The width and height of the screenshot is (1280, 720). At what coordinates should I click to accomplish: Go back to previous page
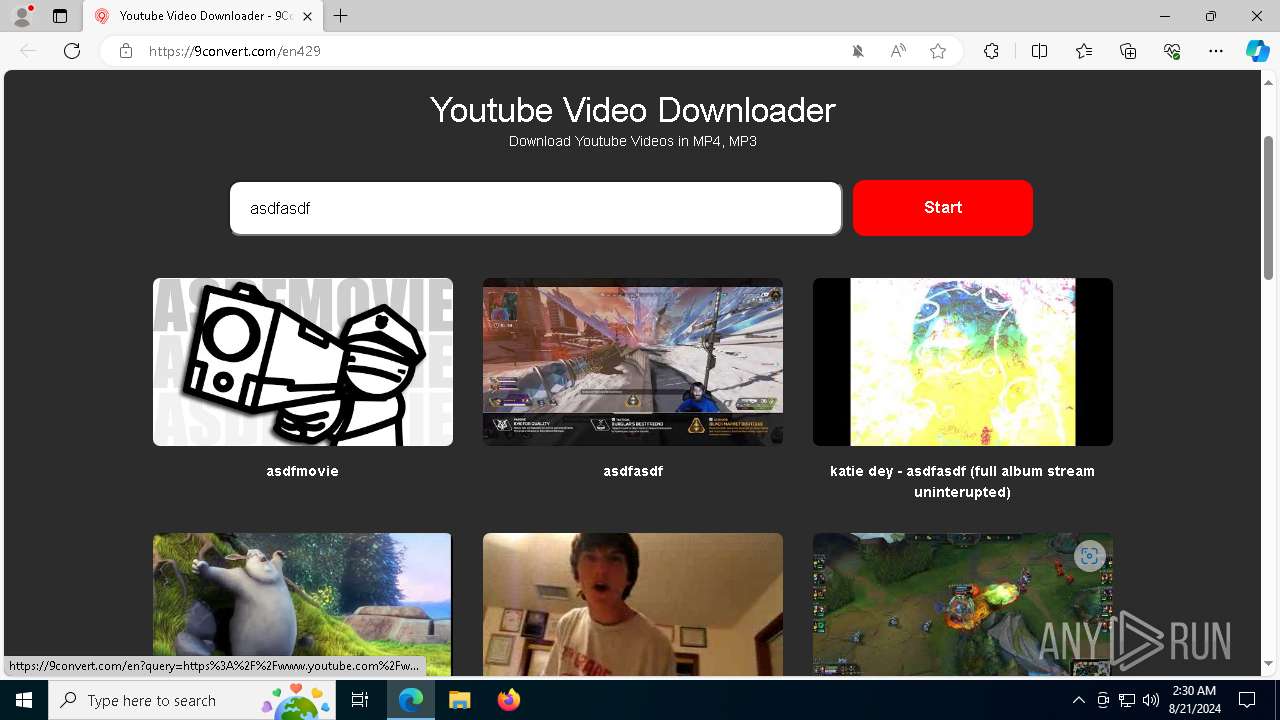pos(28,51)
